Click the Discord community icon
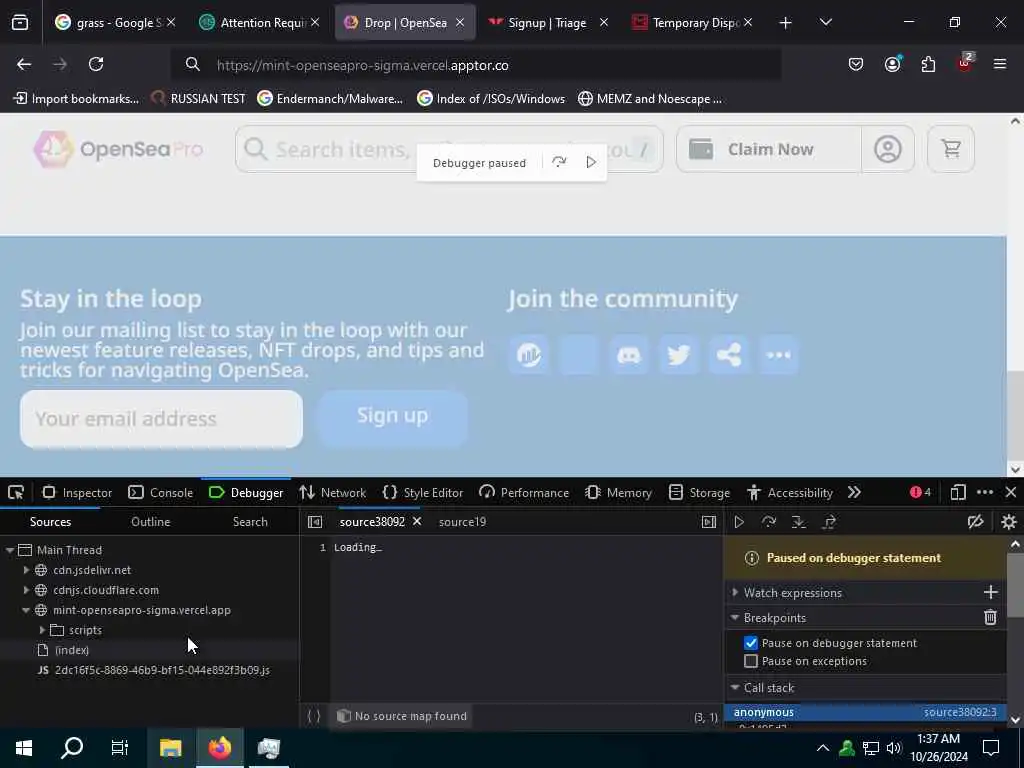Image resolution: width=1024 pixels, height=768 pixels. [629, 355]
